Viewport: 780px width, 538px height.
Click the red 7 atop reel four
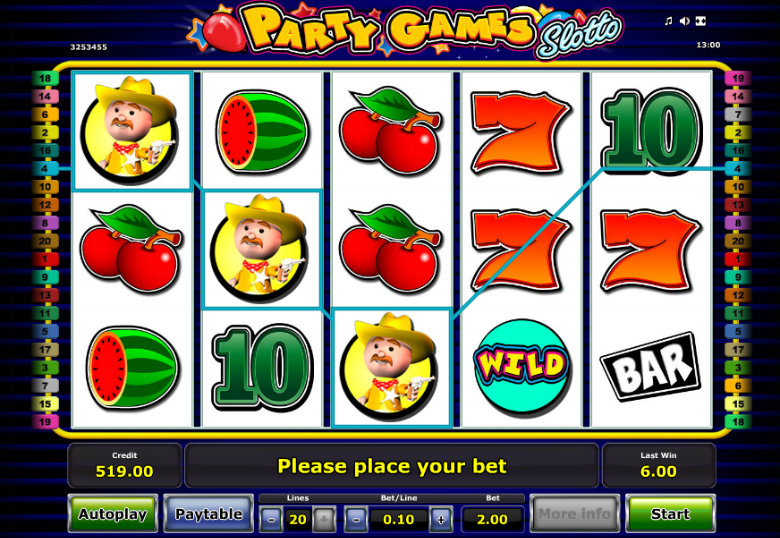[521, 131]
